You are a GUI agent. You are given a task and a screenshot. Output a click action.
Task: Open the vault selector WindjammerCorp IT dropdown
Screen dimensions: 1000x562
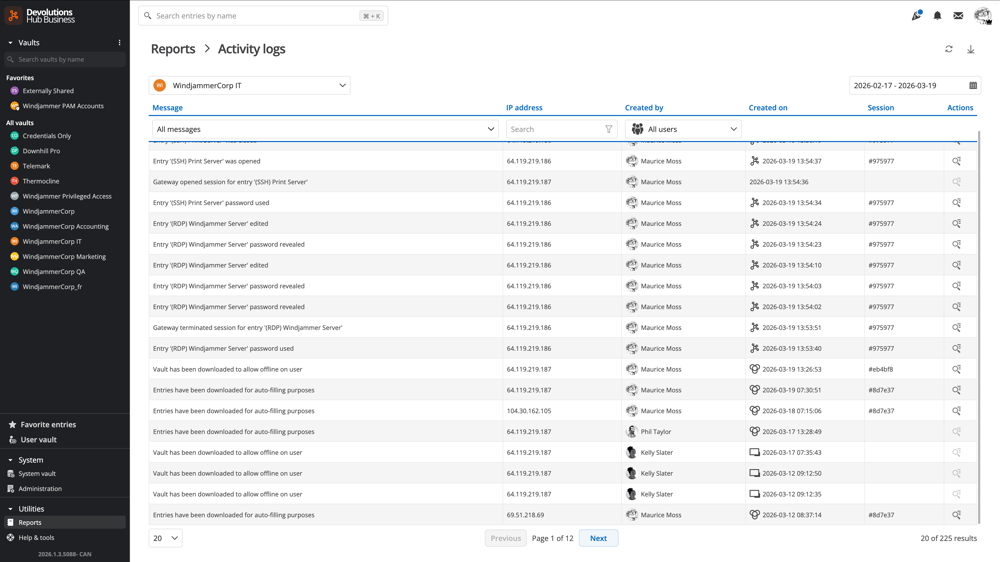coord(249,85)
